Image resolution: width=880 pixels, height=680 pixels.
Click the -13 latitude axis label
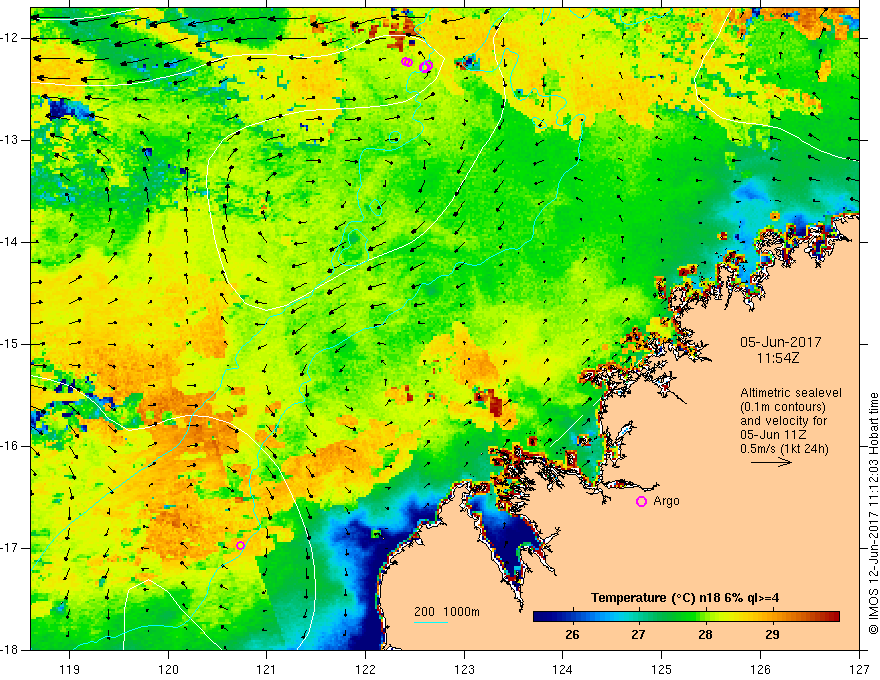point(10,140)
